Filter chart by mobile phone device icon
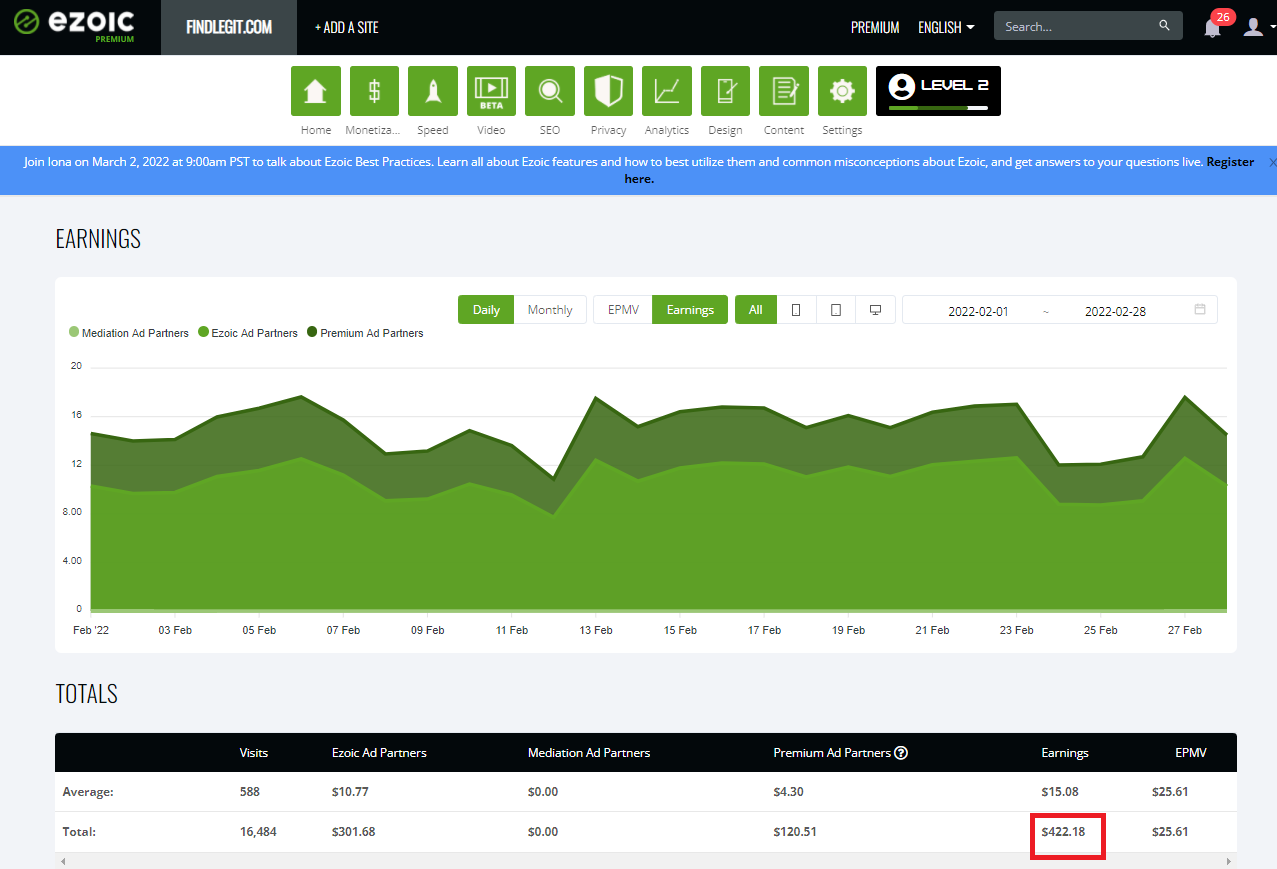Image resolution: width=1277 pixels, height=869 pixels. click(x=796, y=310)
